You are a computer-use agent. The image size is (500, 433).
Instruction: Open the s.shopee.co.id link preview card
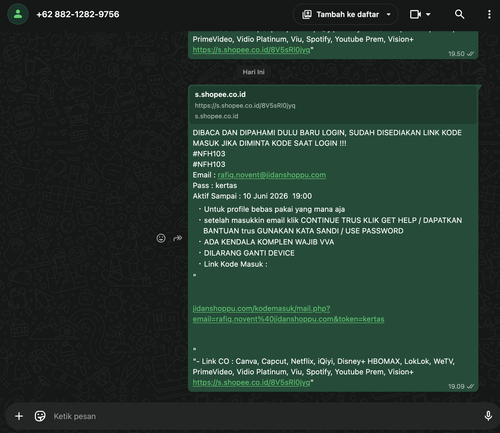(332, 105)
